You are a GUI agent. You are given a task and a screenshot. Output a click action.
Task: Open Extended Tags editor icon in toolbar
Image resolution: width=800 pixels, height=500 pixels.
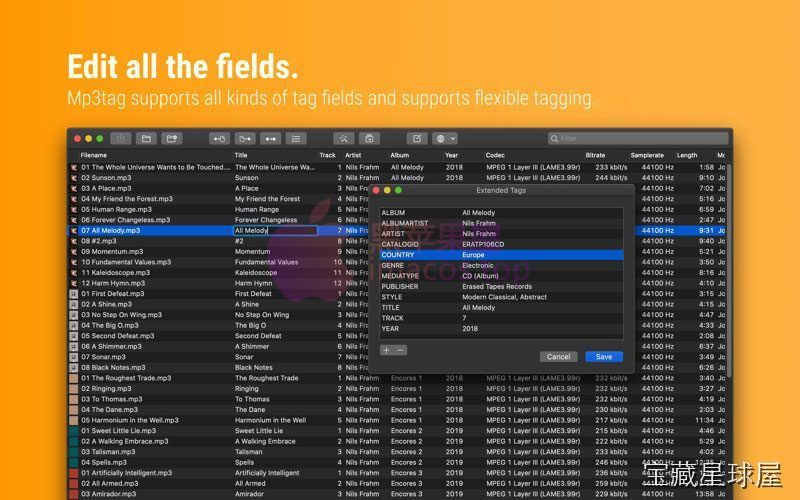coord(417,138)
